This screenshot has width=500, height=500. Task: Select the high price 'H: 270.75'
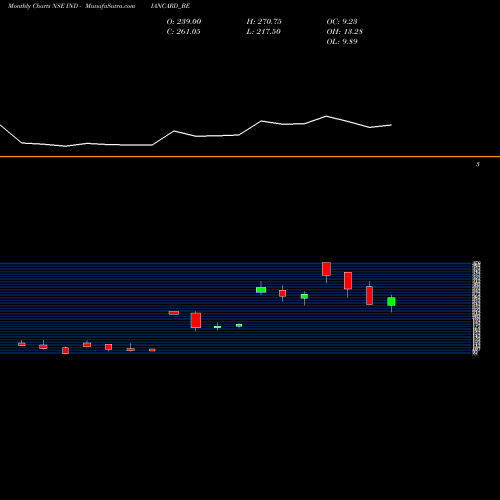pyautogui.click(x=264, y=21)
